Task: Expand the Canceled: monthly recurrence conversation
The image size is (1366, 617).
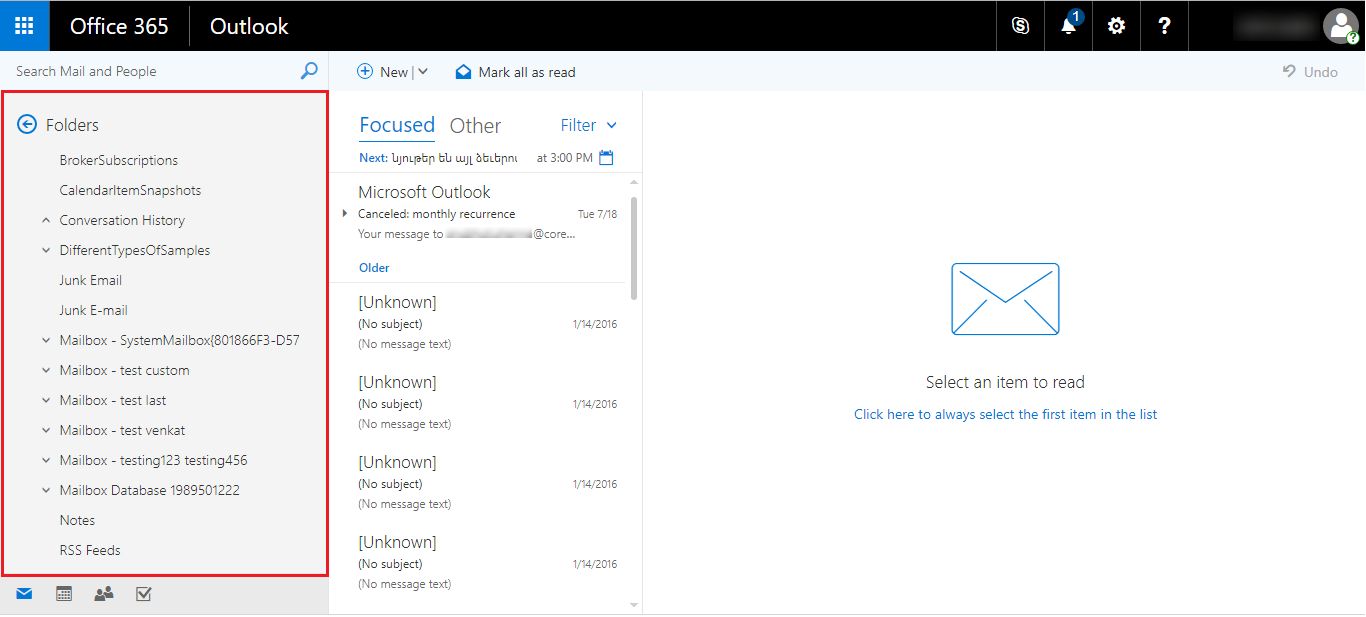Action: click(x=345, y=214)
